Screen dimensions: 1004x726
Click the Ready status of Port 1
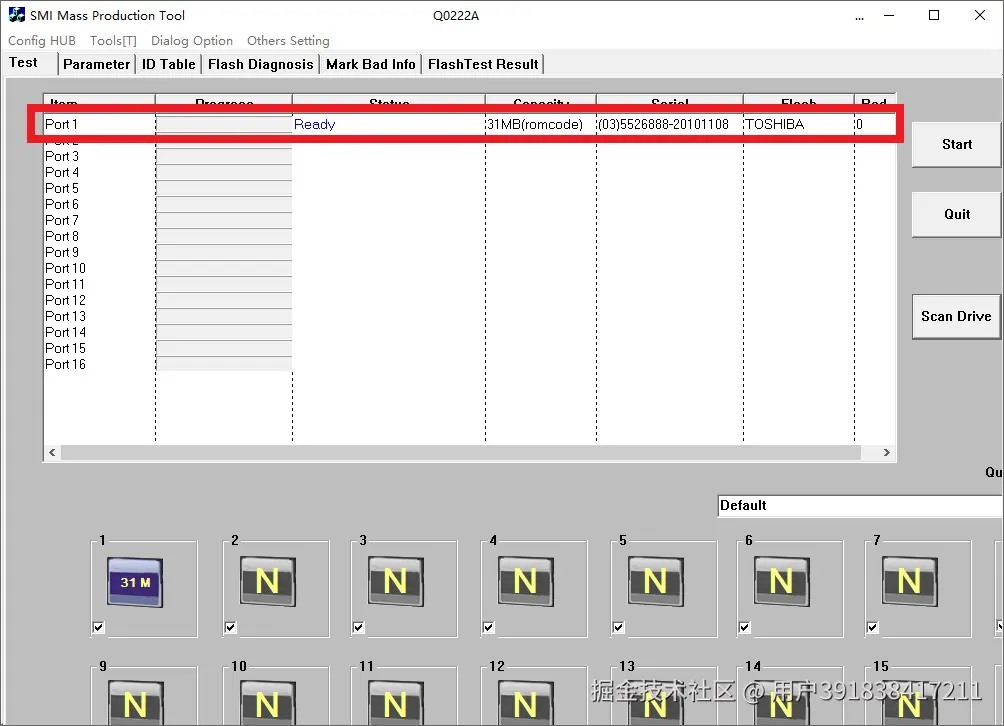pyautogui.click(x=314, y=124)
